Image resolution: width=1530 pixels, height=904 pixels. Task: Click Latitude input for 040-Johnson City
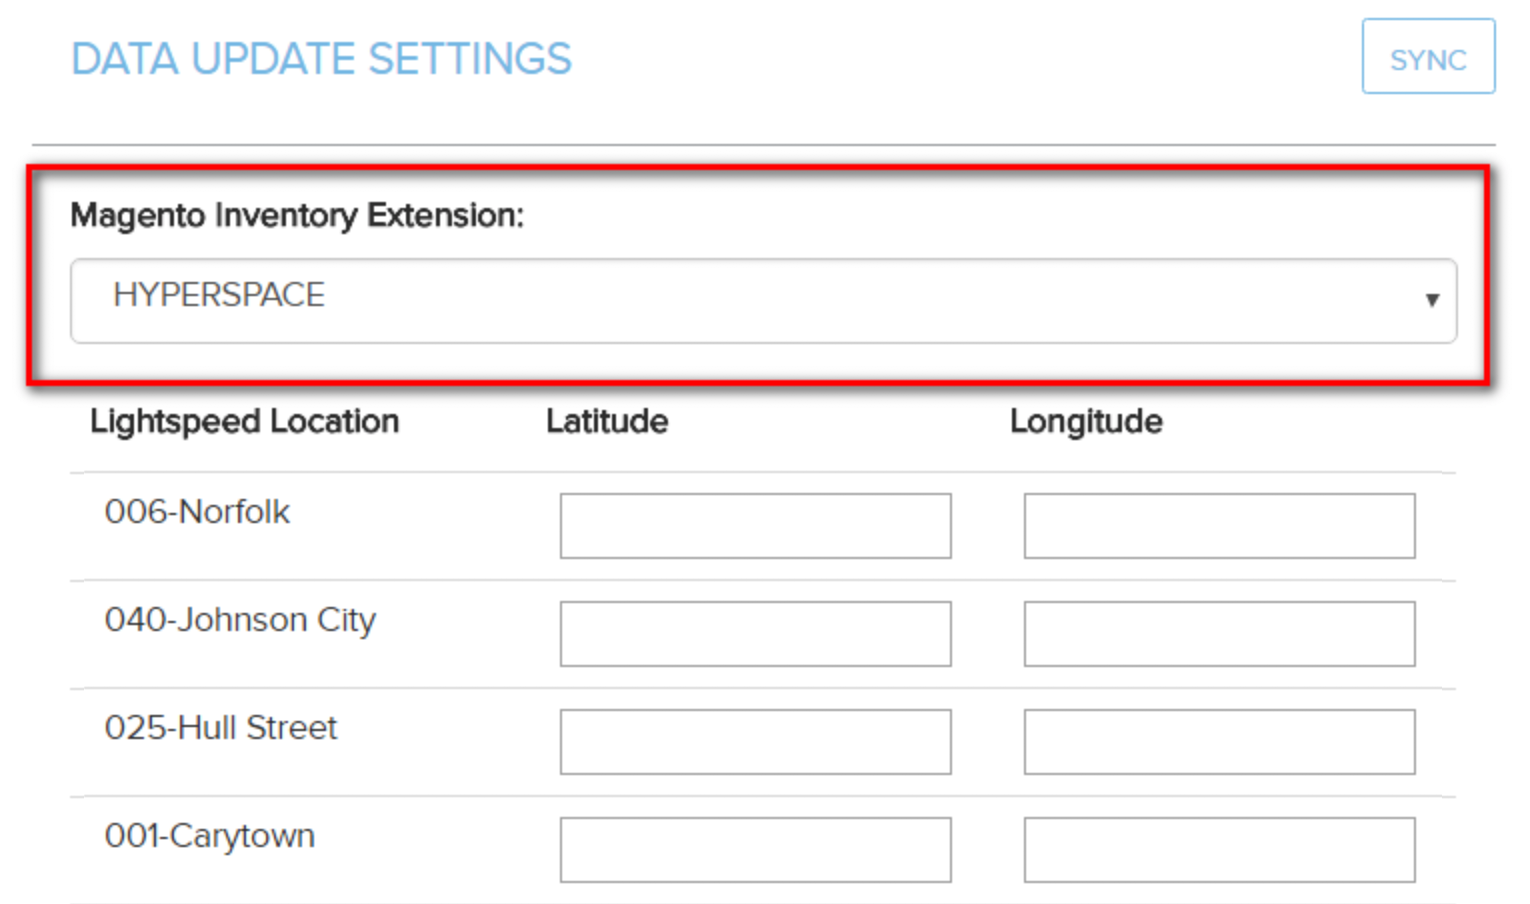tap(755, 634)
